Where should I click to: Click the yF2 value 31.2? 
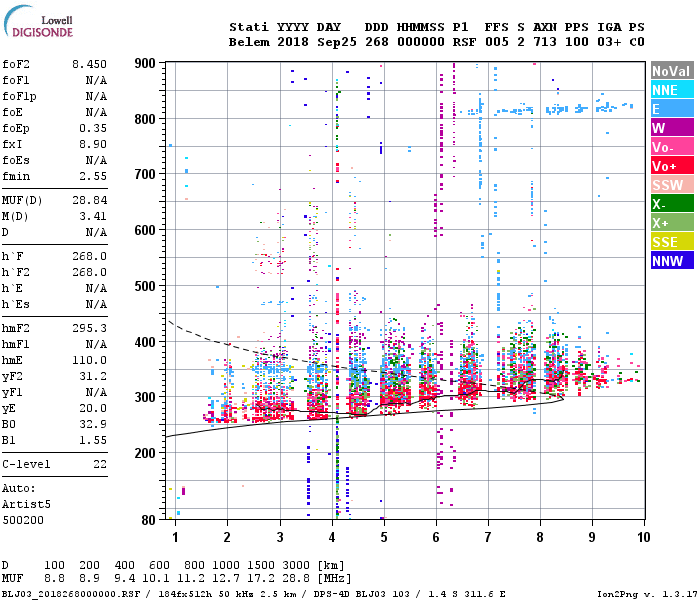click(93, 376)
